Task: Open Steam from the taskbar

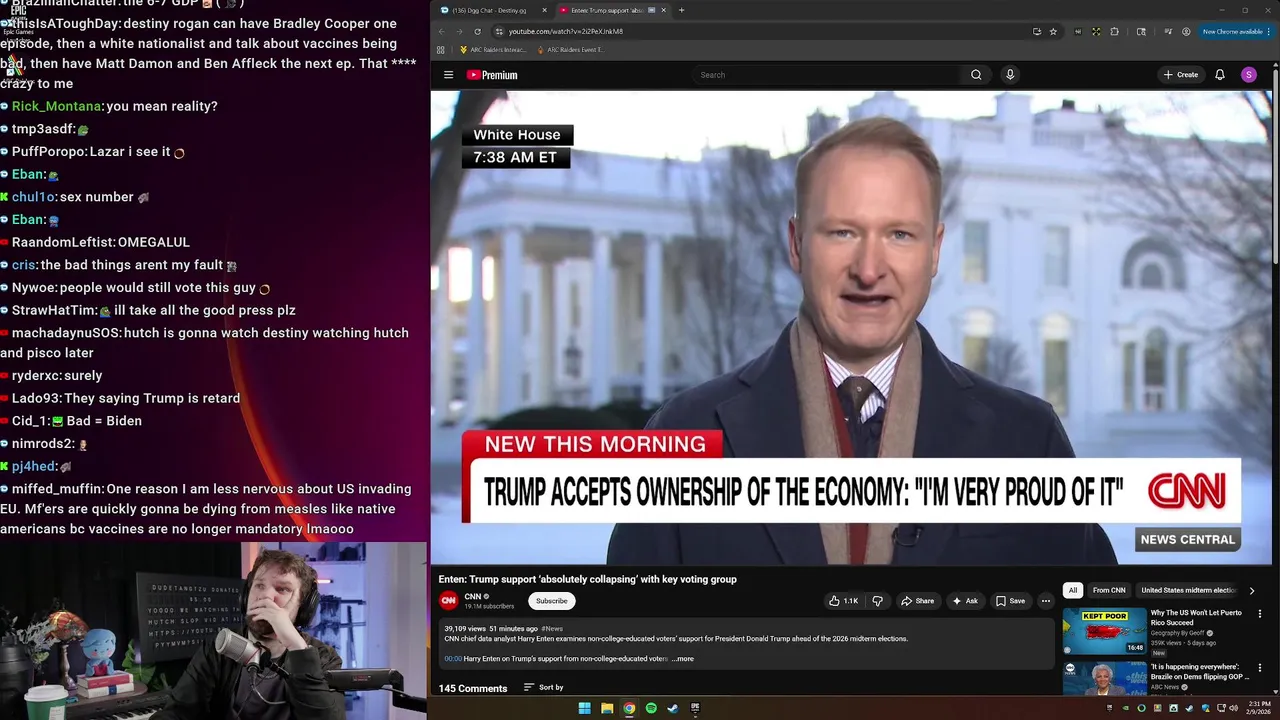Action: tap(673, 708)
